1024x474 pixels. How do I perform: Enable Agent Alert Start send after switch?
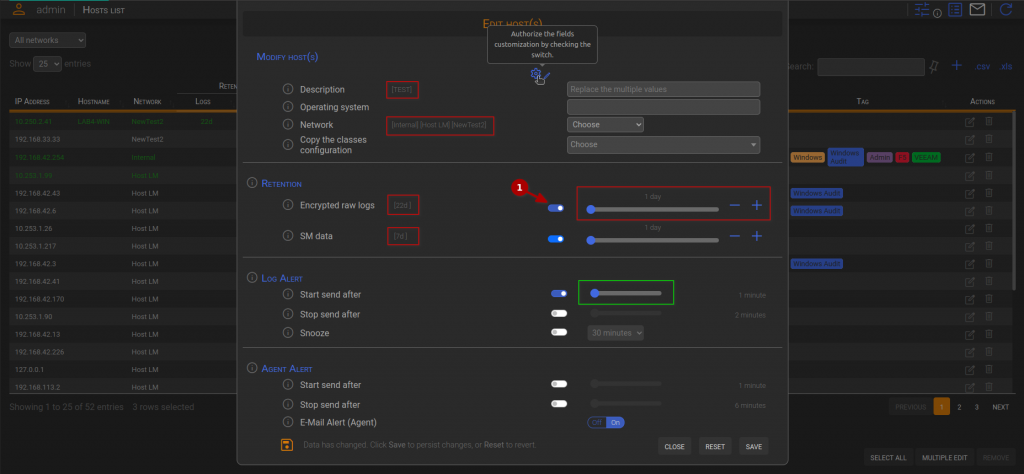click(559, 384)
